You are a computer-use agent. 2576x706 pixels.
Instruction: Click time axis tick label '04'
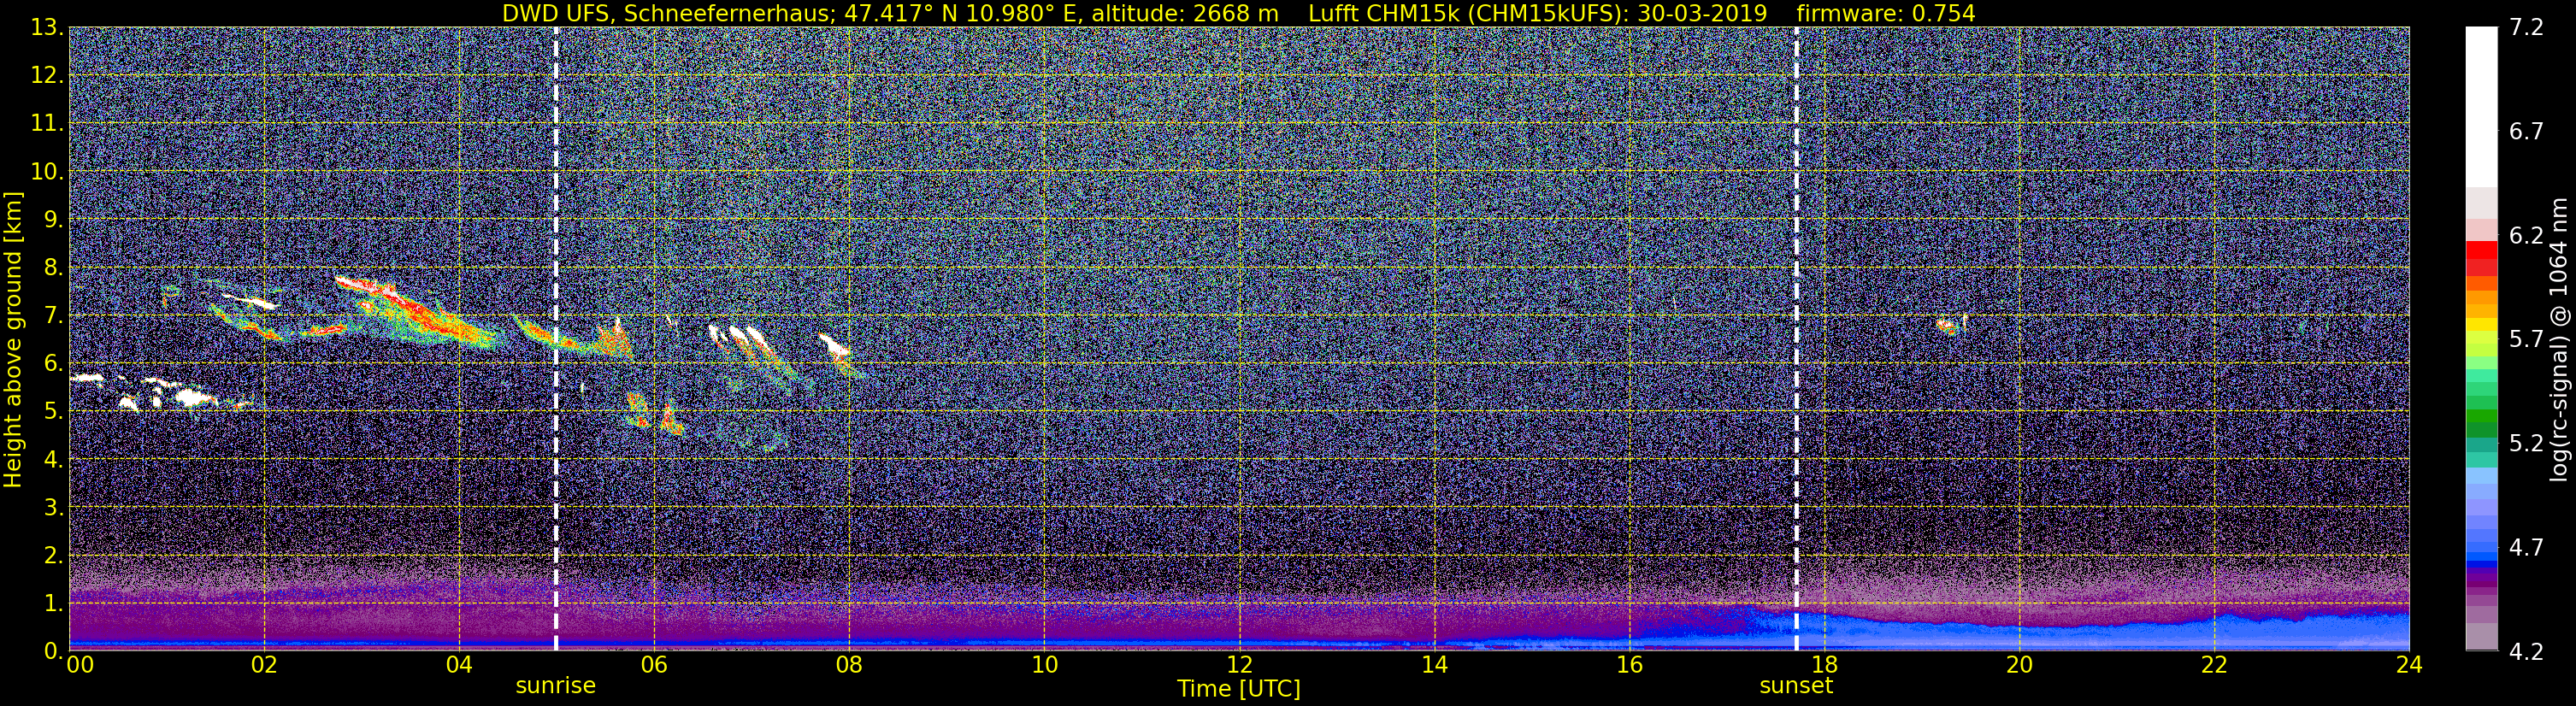coord(459,666)
